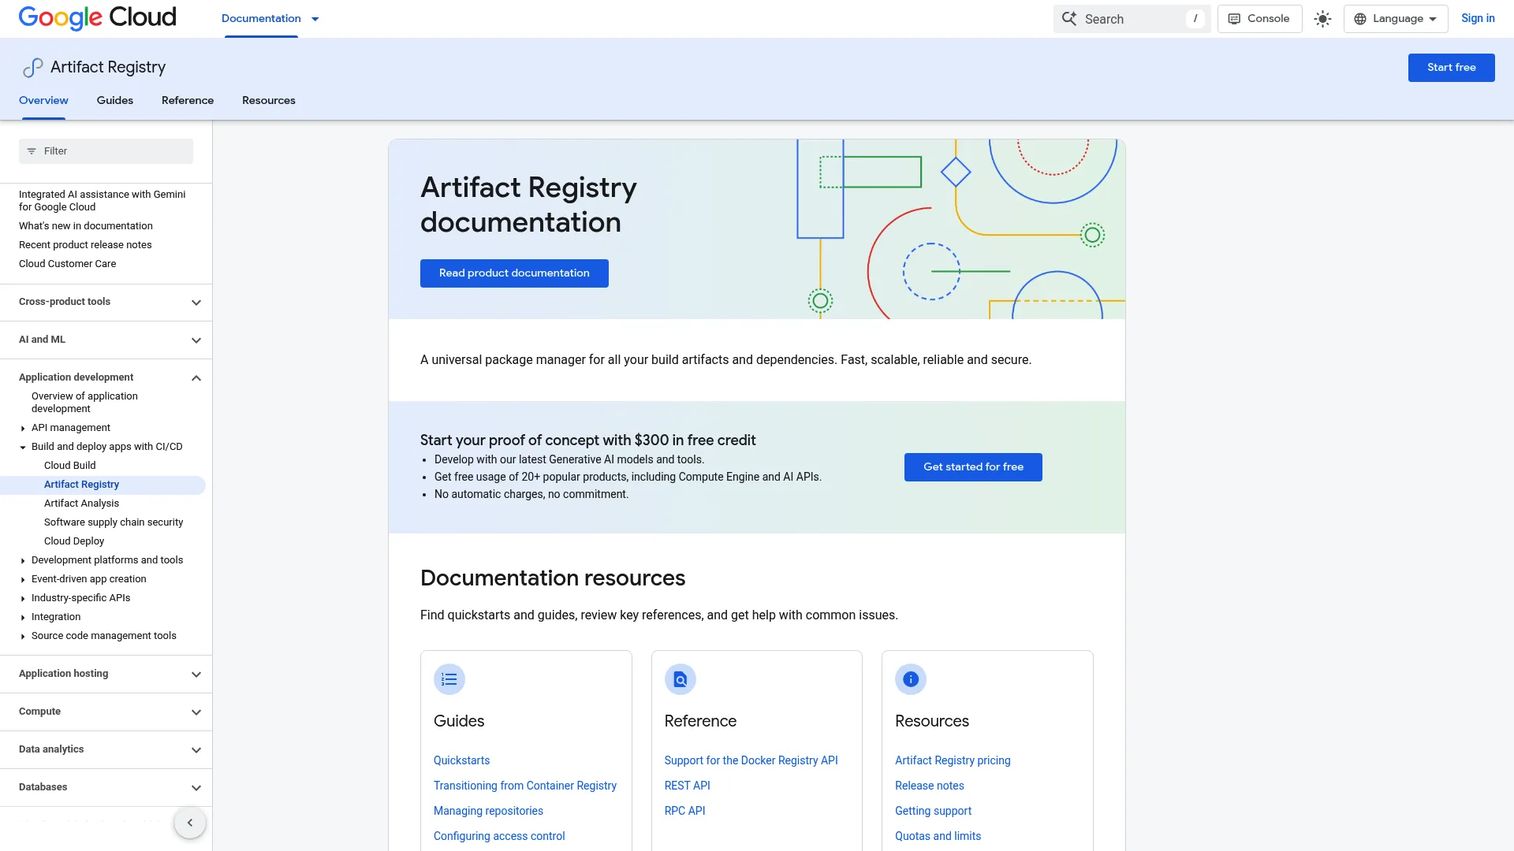
Task: Toggle the light/dark theme sun icon
Action: 1322,19
